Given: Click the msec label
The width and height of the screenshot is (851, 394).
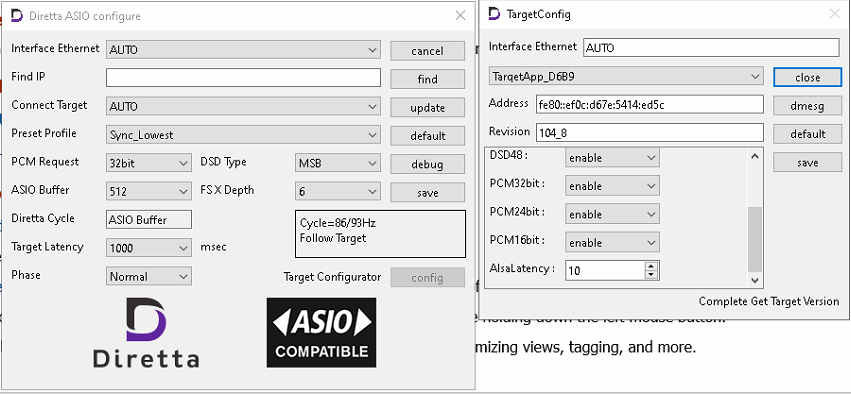Looking at the screenshot, I should (214, 247).
